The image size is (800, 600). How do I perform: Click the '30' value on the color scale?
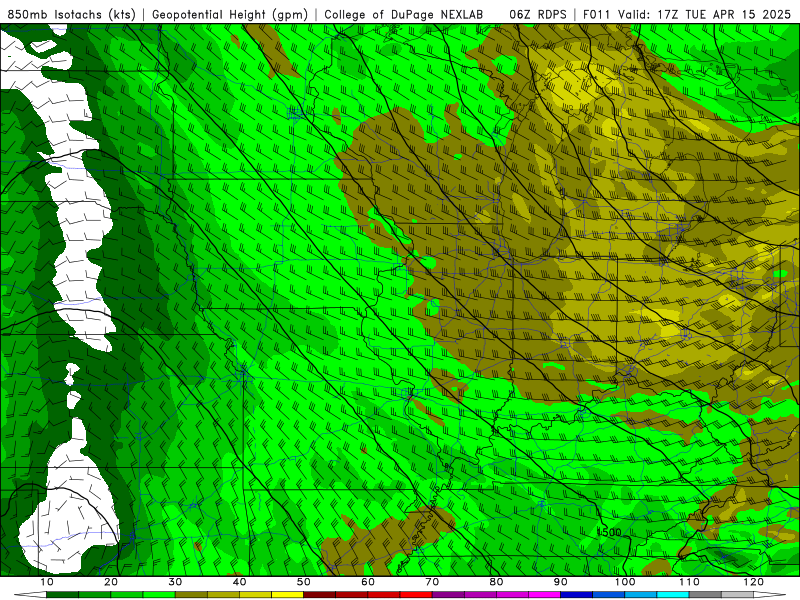tap(175, 582)
